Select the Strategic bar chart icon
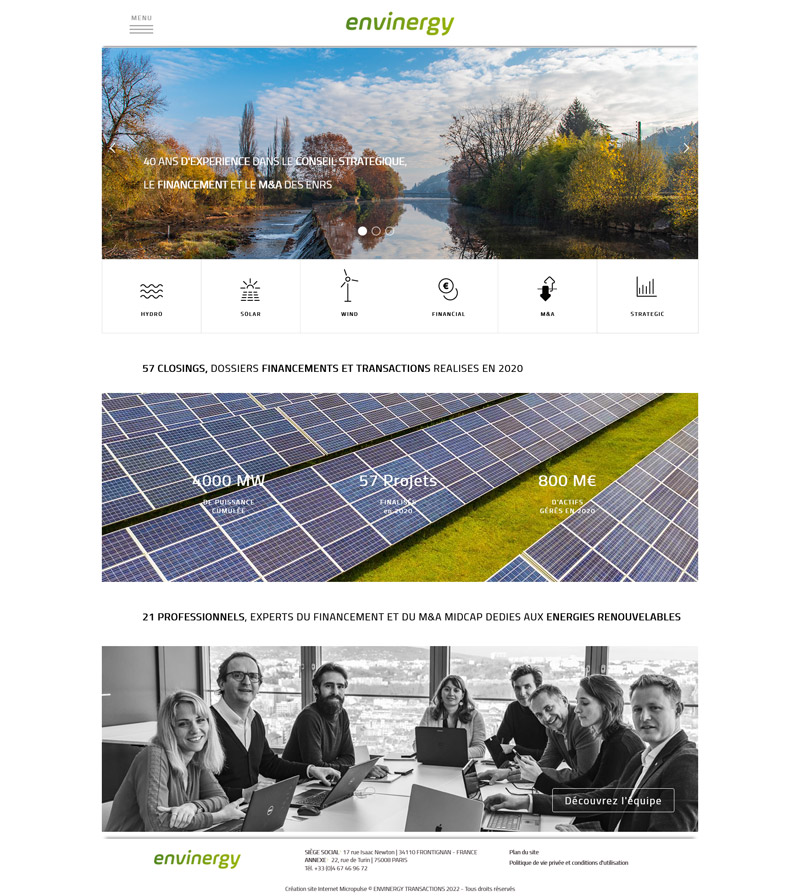The height and width of the screenshot is (896, 800). (x=646, y=287)
